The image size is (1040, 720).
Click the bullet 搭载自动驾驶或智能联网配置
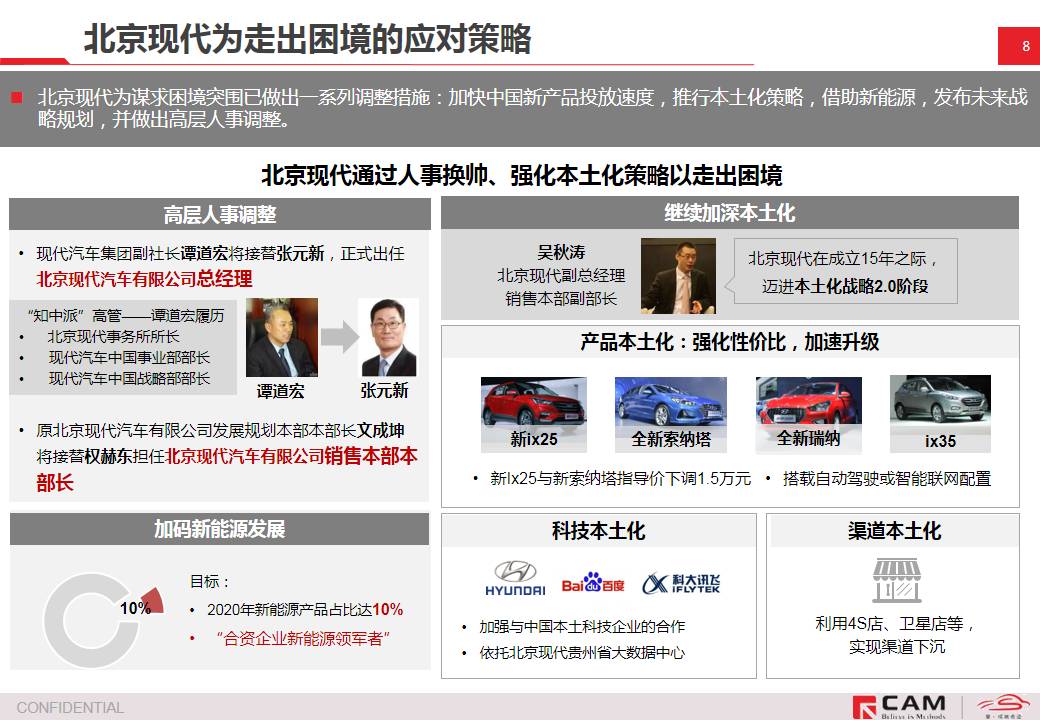click(887, 479)
